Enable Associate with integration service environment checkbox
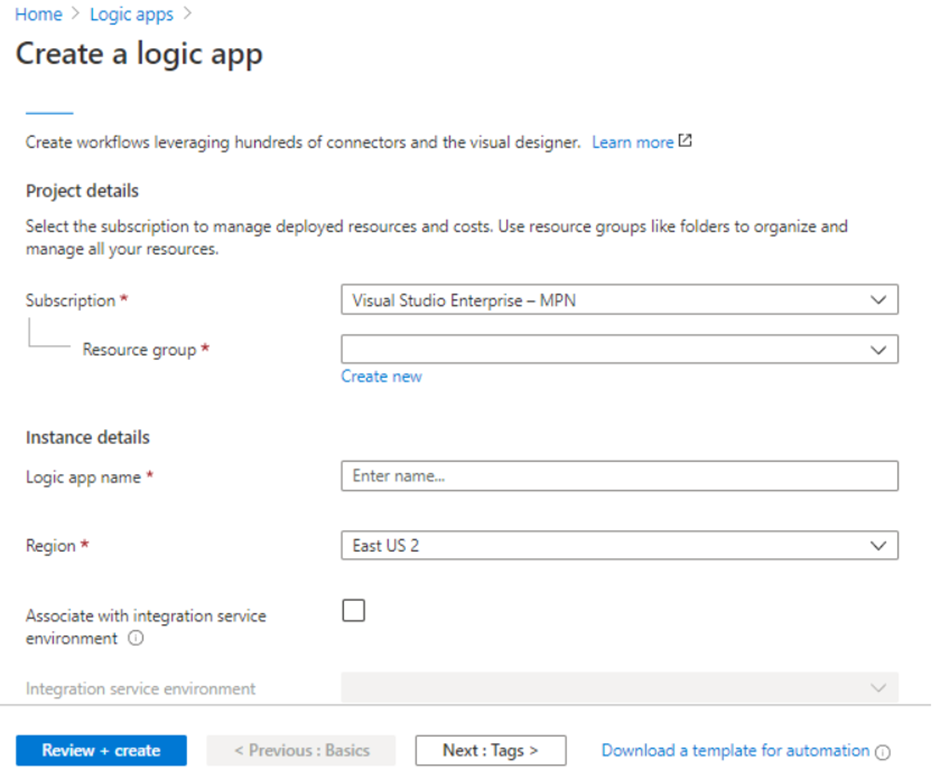The height and width of the screenshot is (769, 940). pos(354,611)
